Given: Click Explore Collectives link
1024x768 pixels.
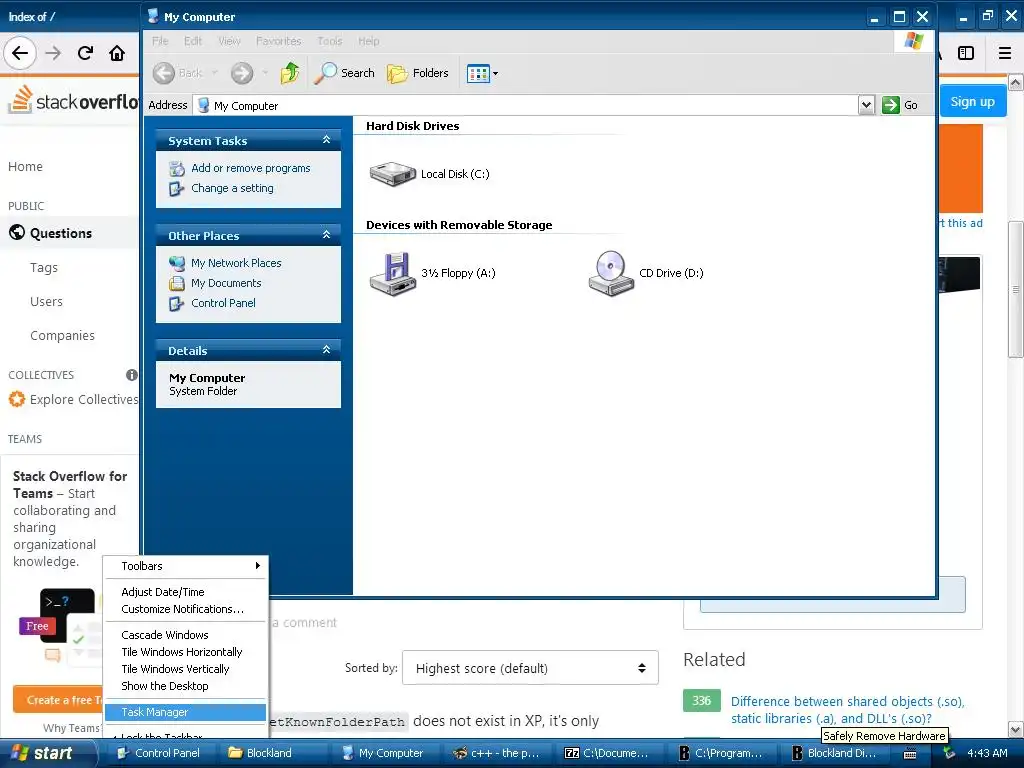Looking at the screenshot, I should 84,400.
